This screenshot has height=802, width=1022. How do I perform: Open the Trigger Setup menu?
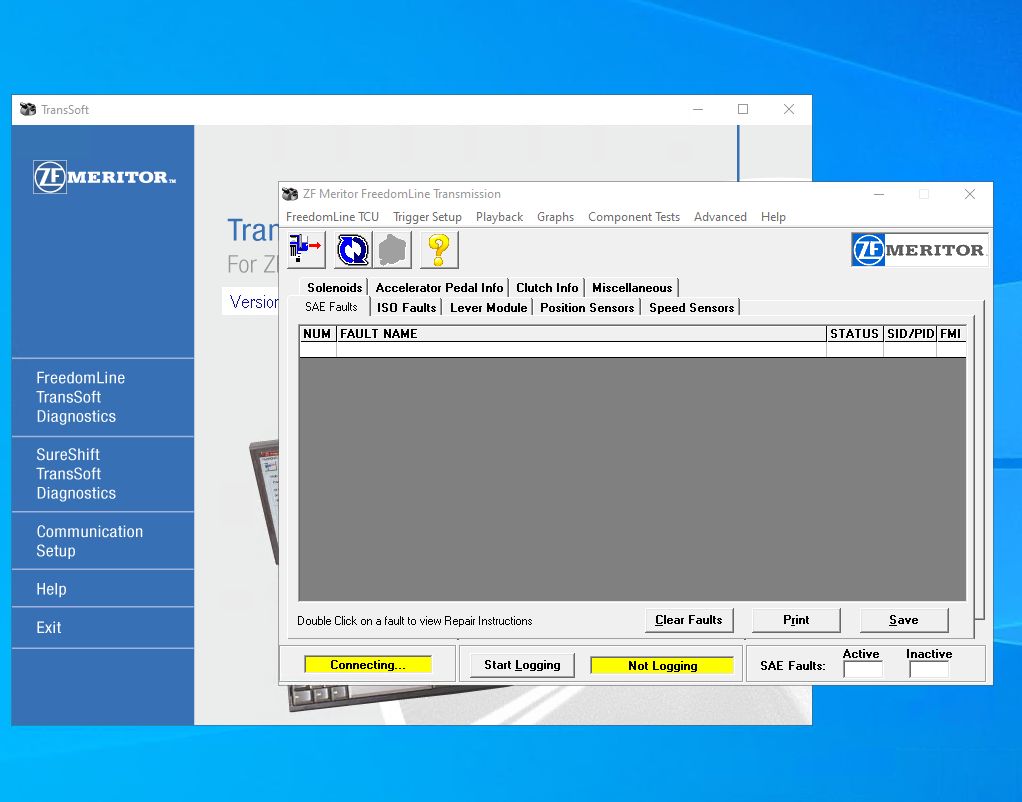tap(427, 216)
